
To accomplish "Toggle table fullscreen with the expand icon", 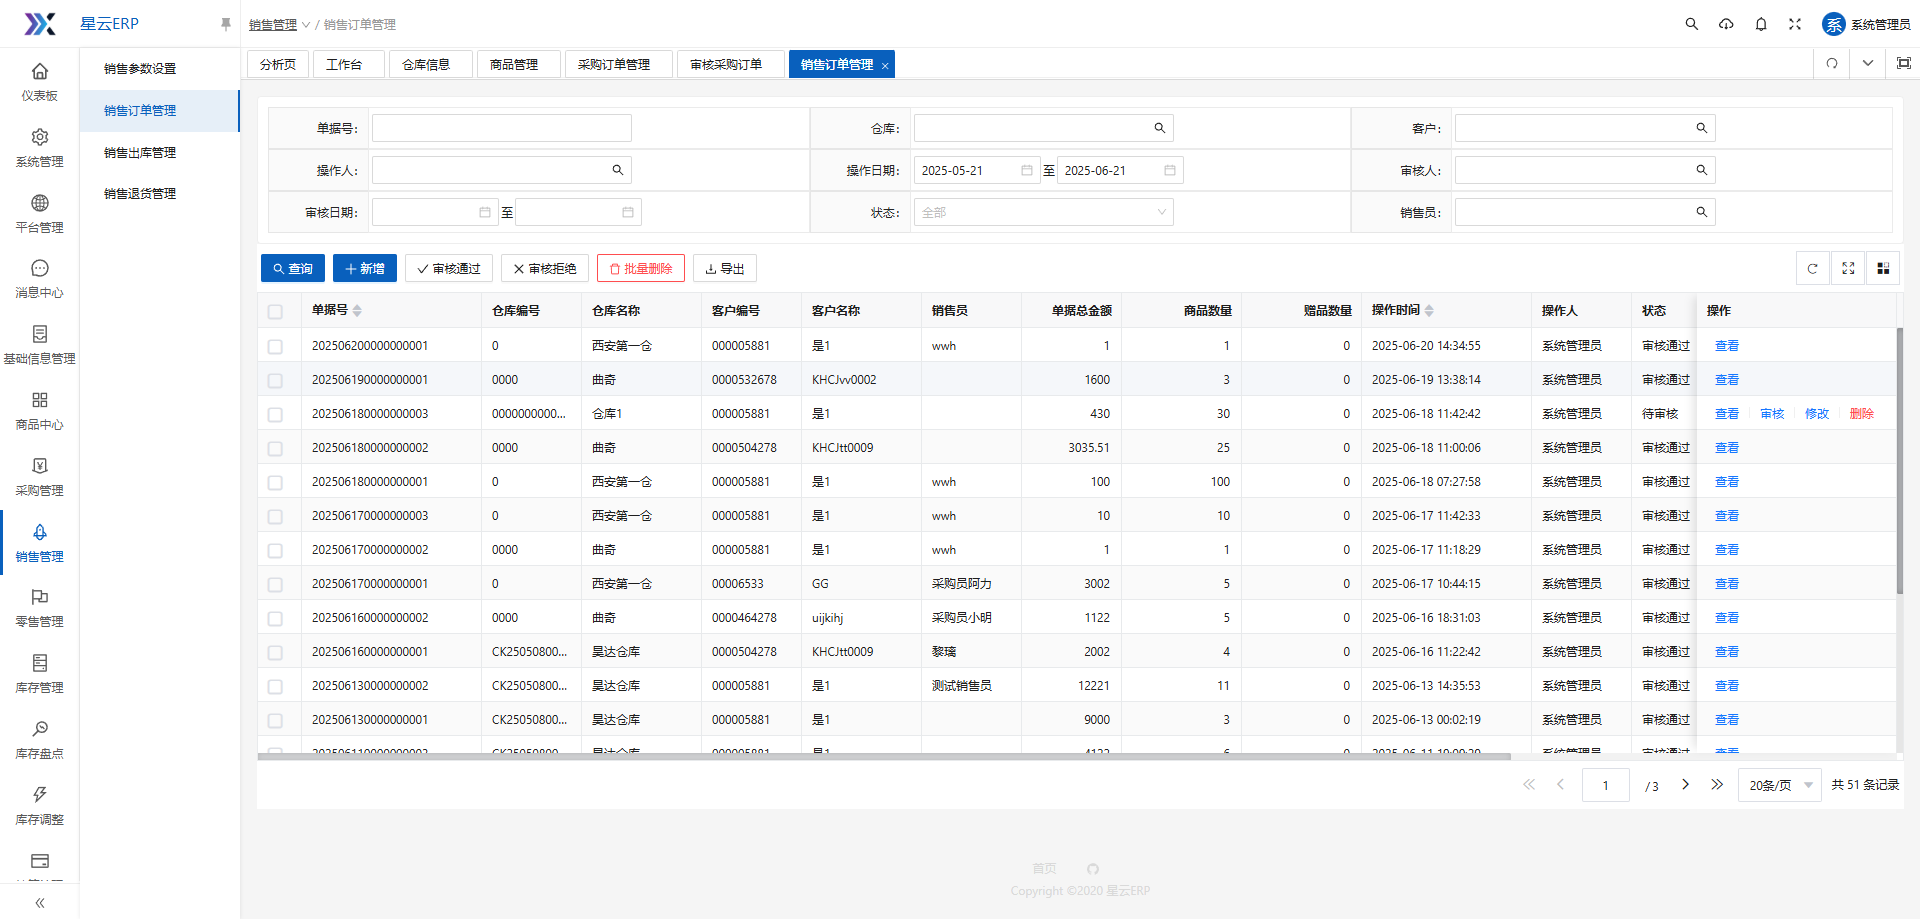I will 1848,268.
